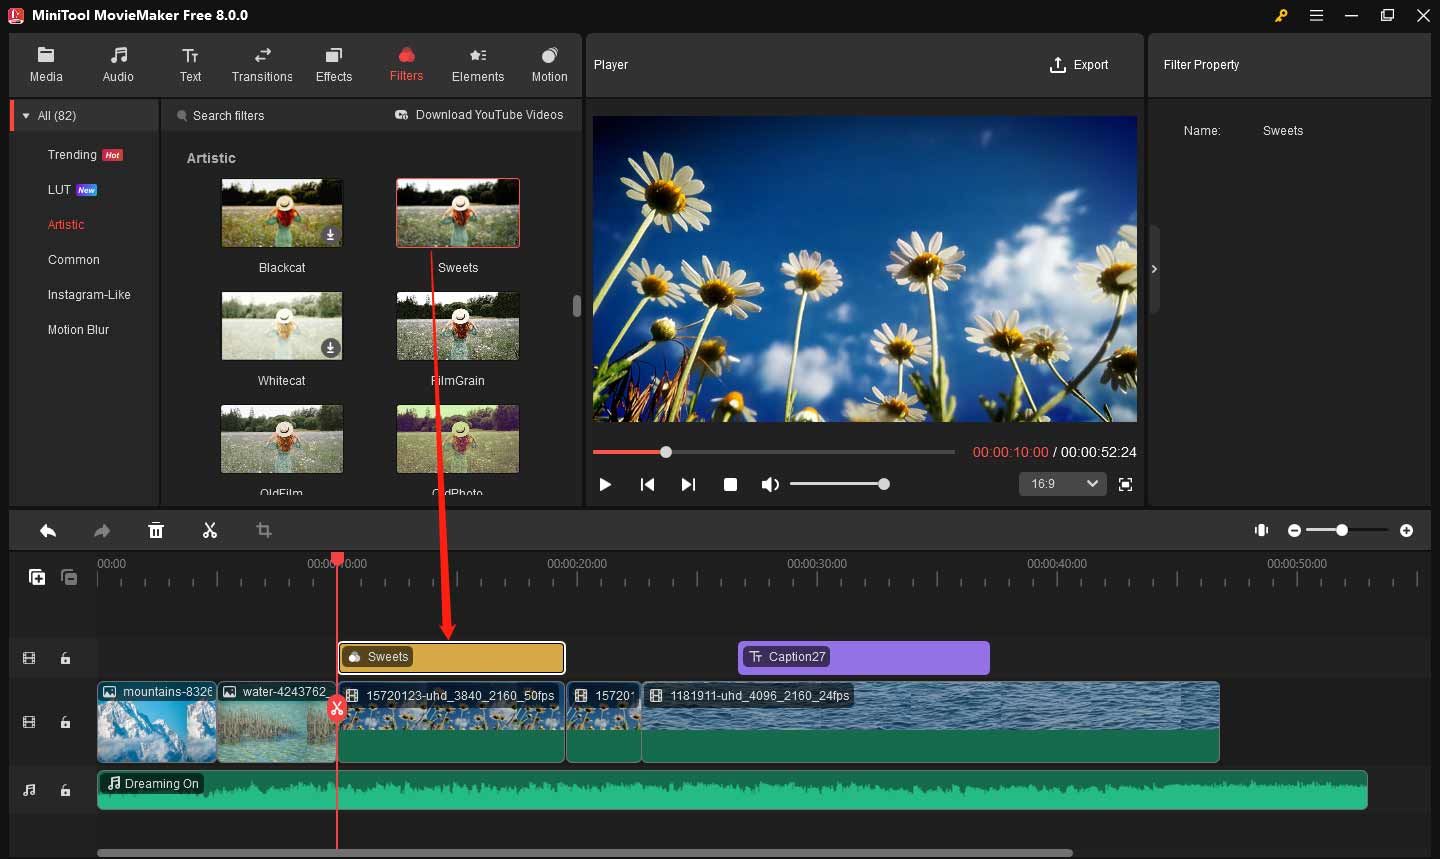Select the Whitecat filter thumbnail

(x=282, y=326)
